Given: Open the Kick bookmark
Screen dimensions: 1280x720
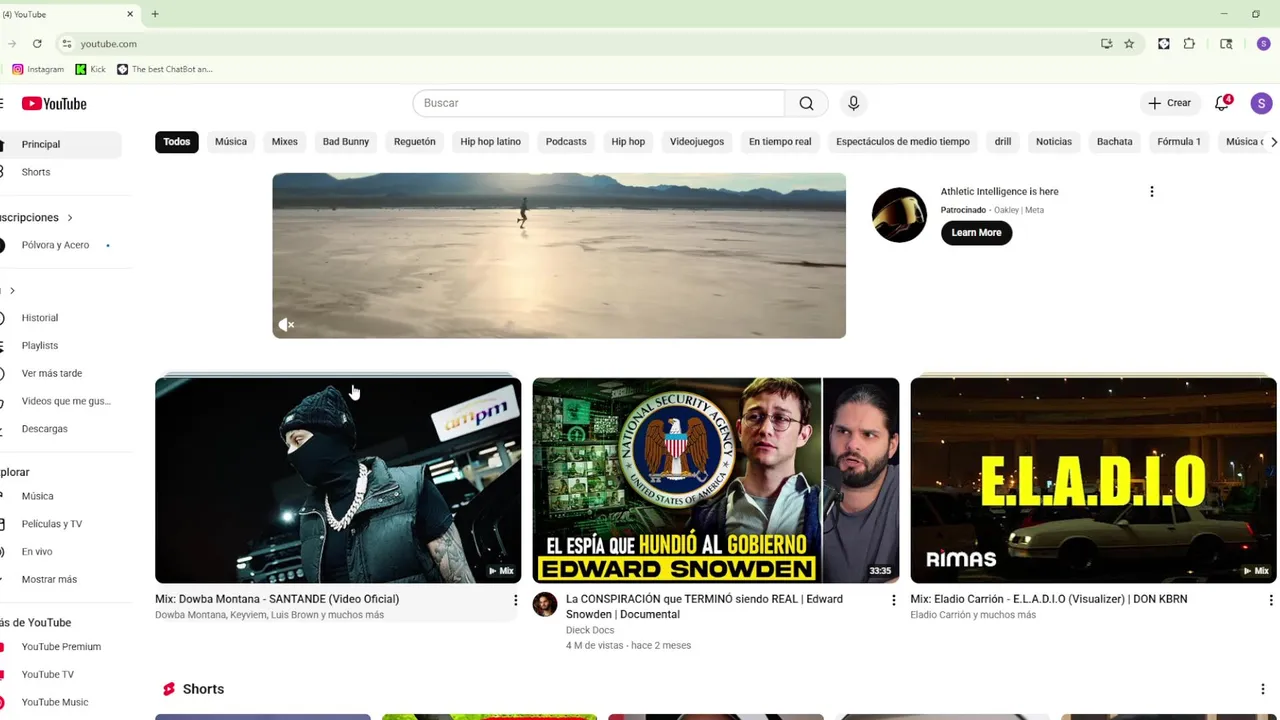Looking at the screenshot, I should tap(90, 69).
